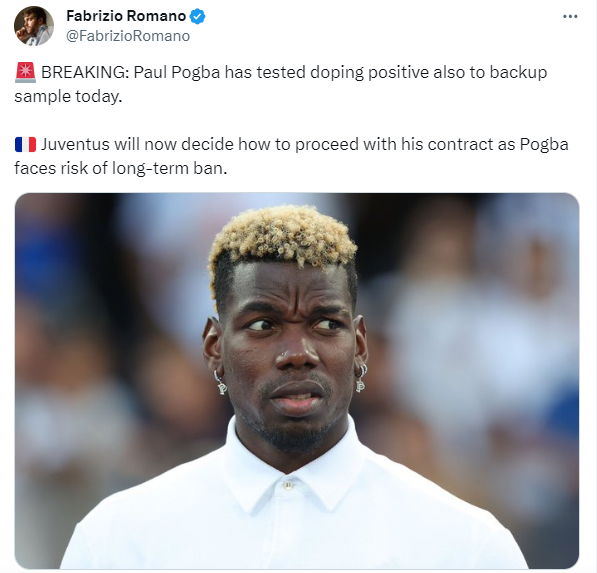The image size is (597, 573).
Task: Click the phrase "has tested" in tweet
Action: coord(265,72)
